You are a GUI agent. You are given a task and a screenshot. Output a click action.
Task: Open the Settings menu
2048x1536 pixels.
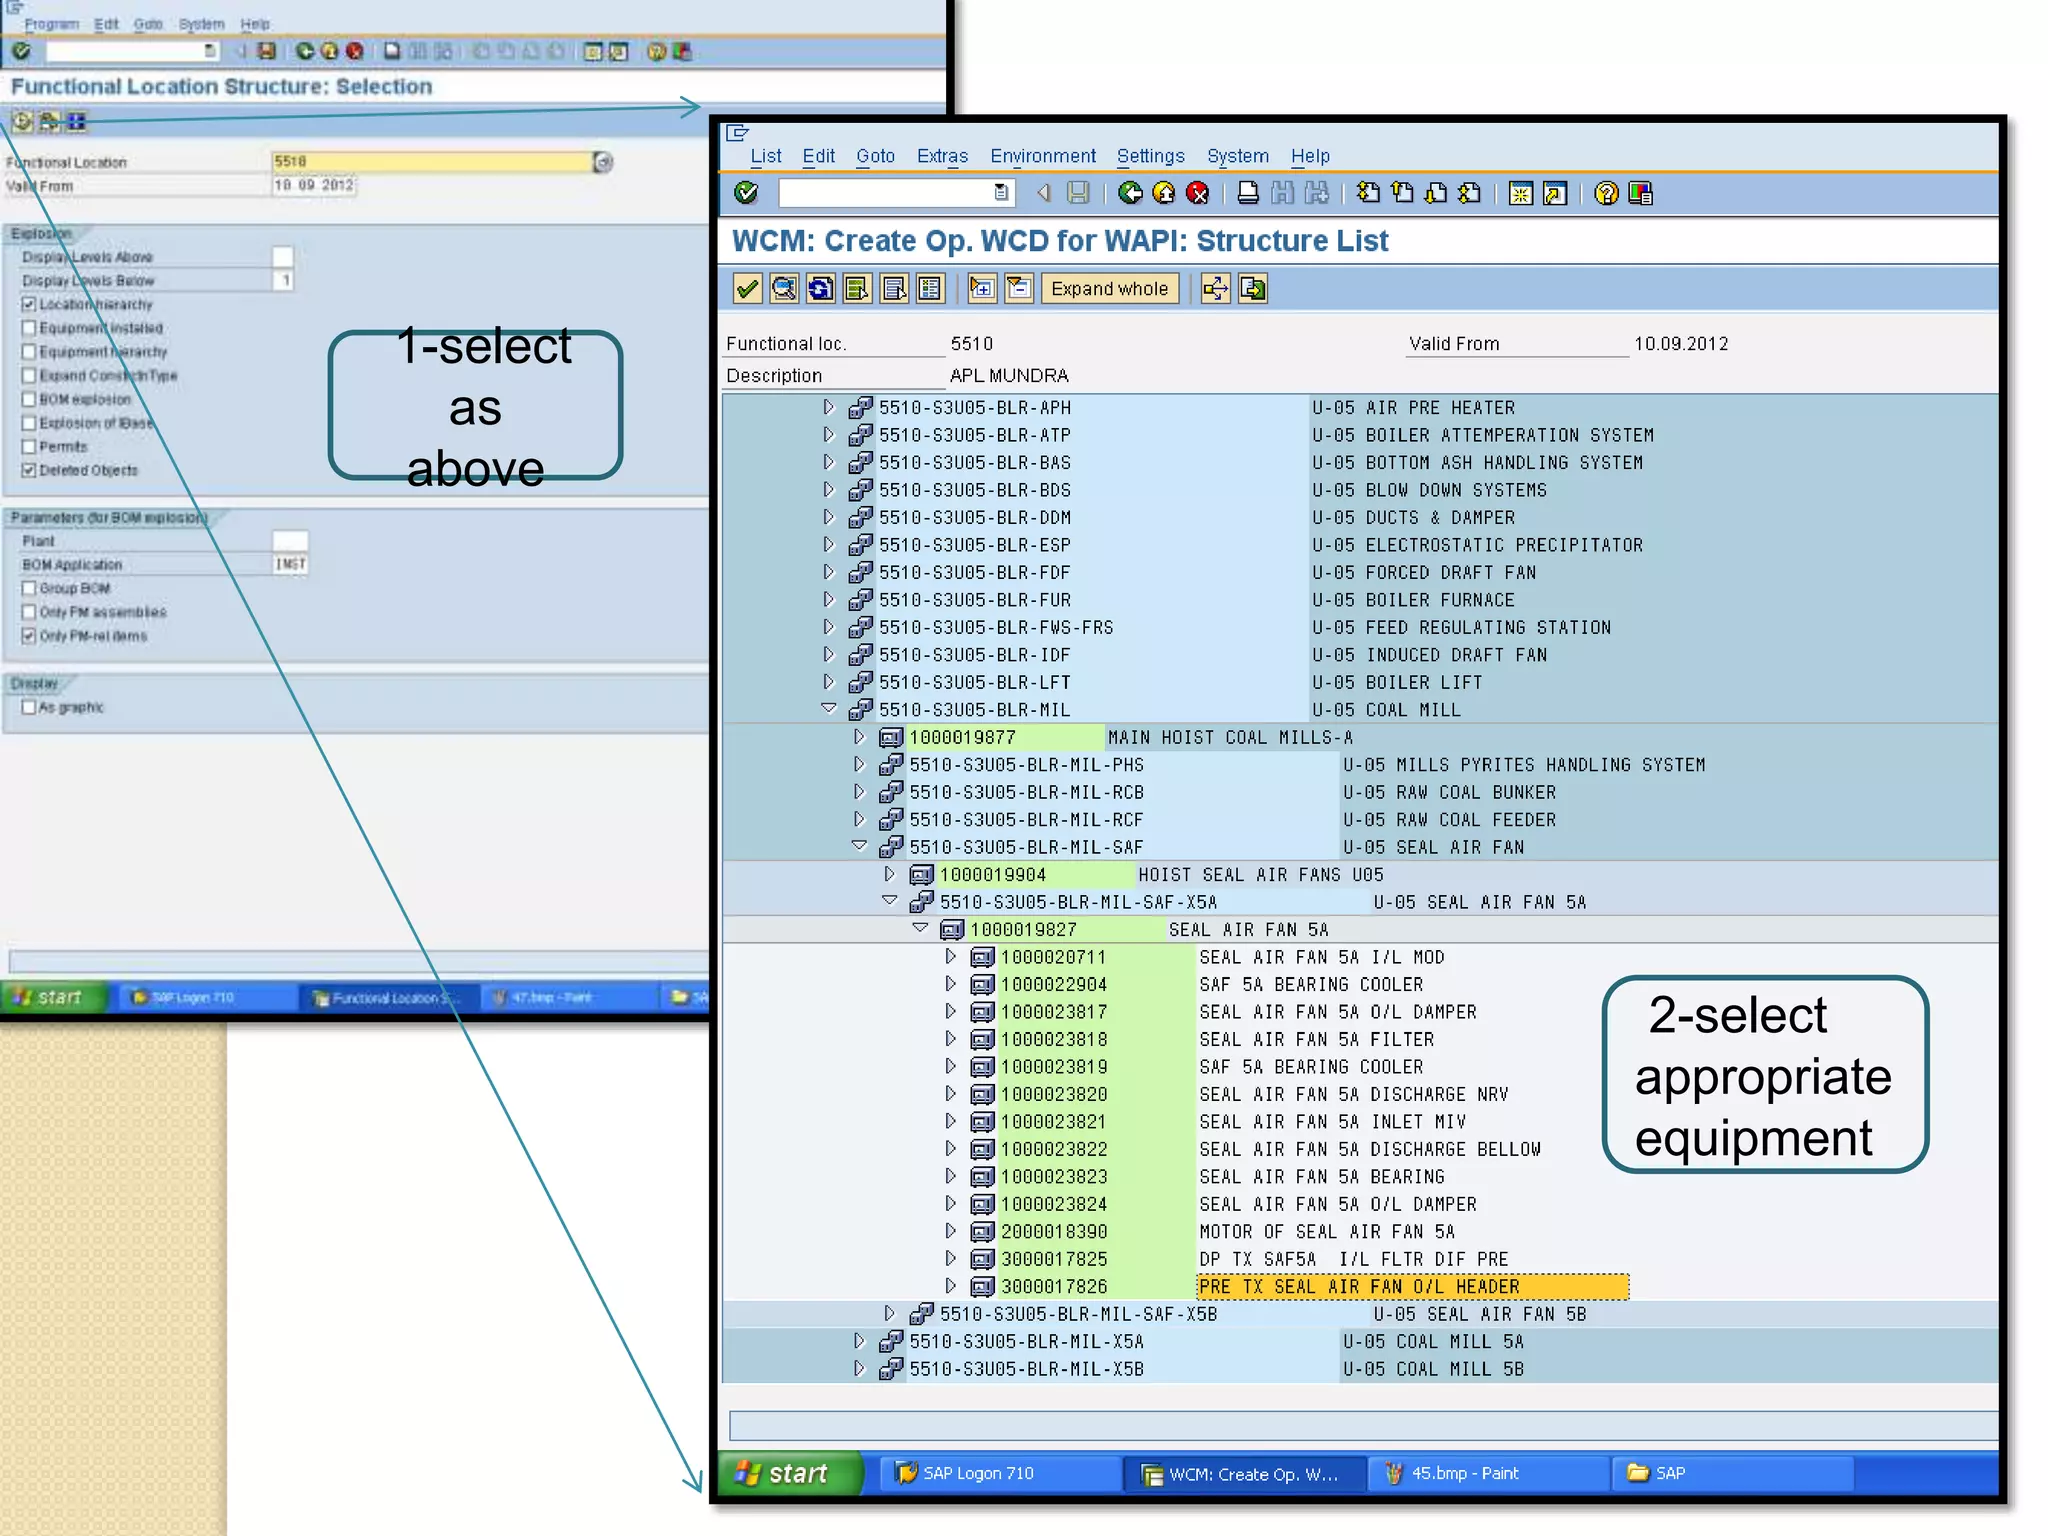click(x=1149, y=156)
